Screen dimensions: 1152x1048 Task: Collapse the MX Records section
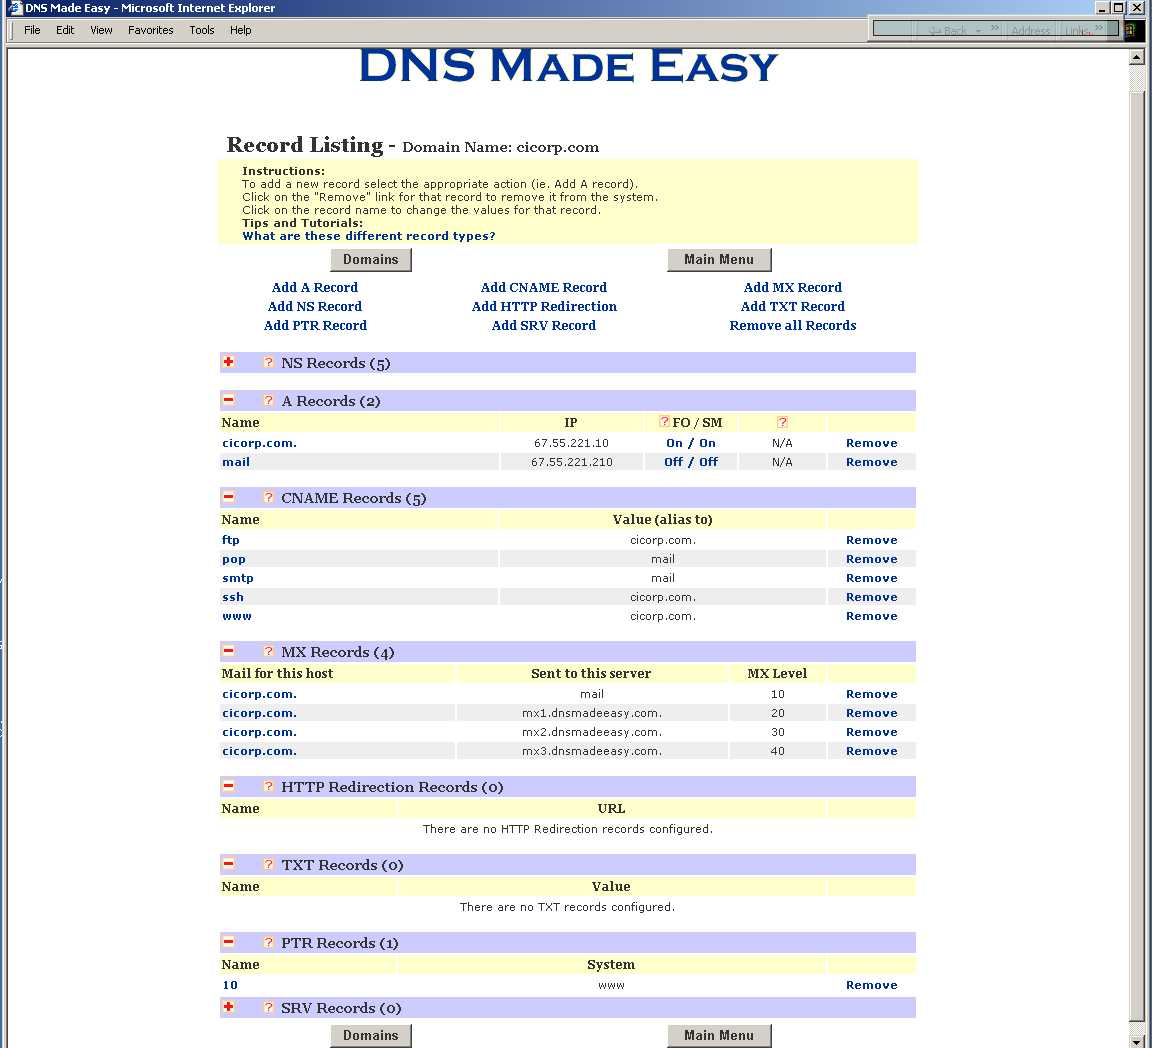(x=228, y=651)
